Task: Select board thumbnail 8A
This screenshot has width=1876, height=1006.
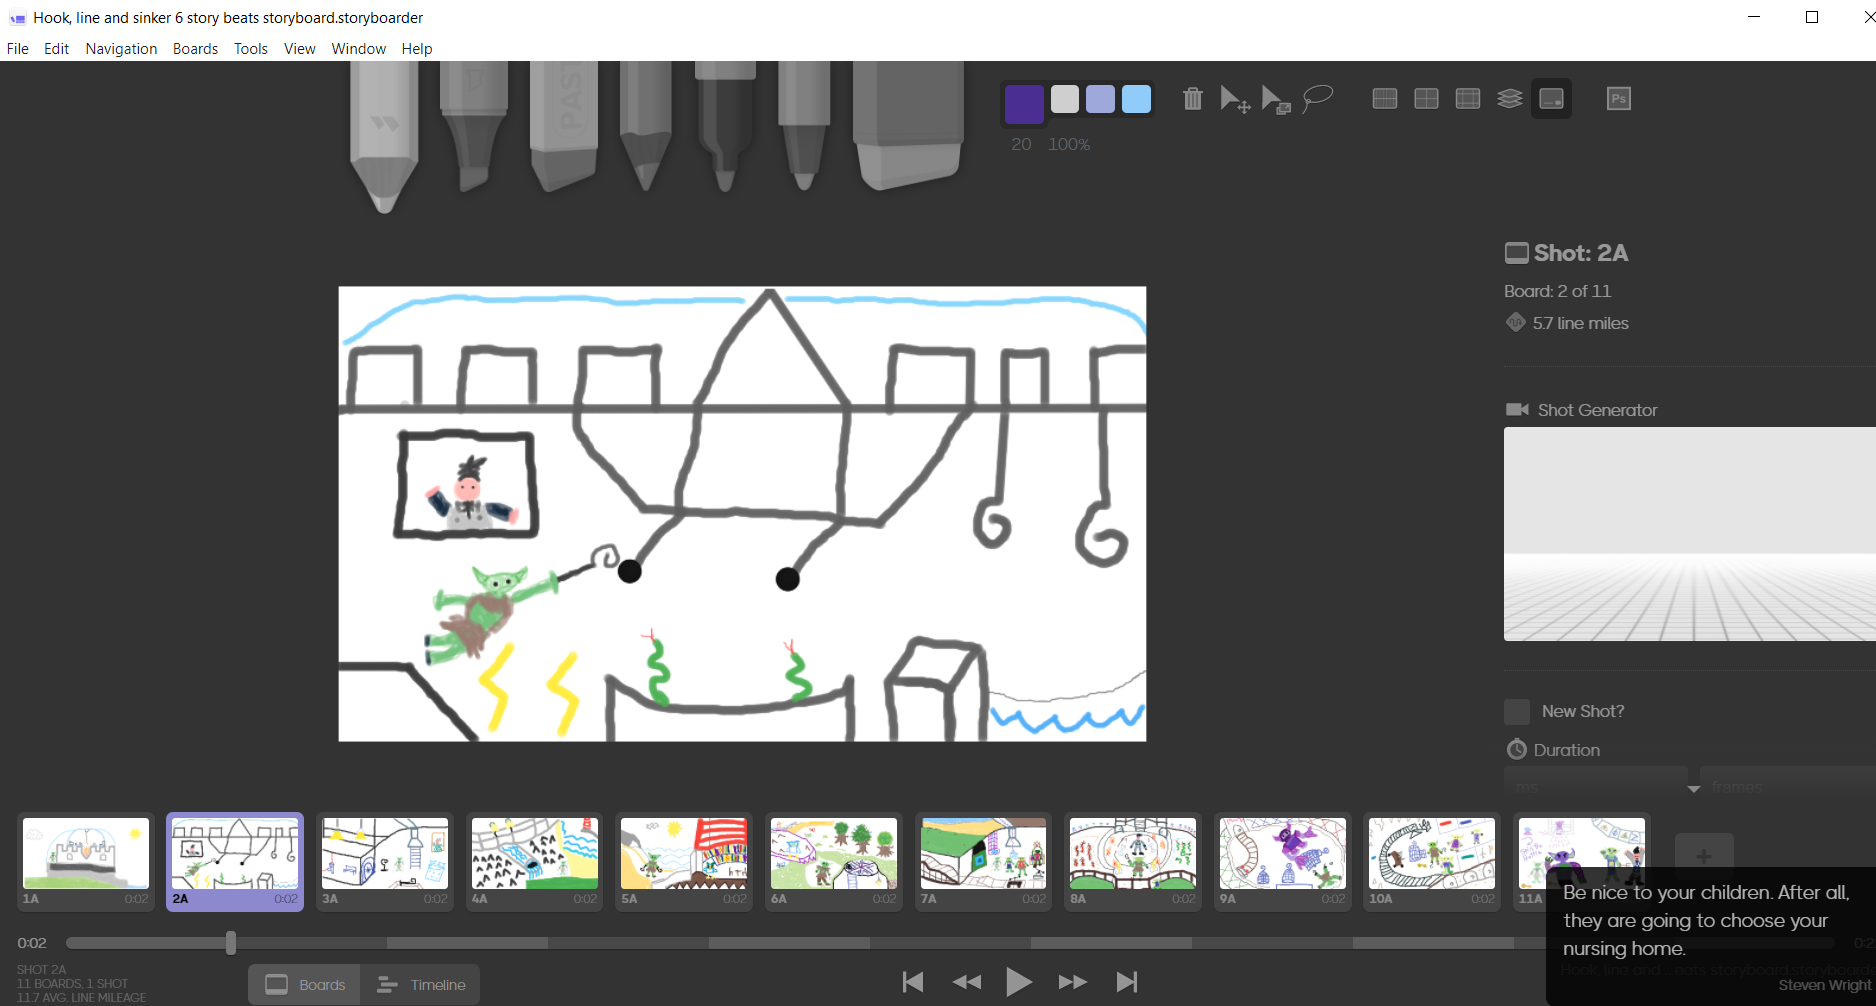Action: coord(1133,860)
